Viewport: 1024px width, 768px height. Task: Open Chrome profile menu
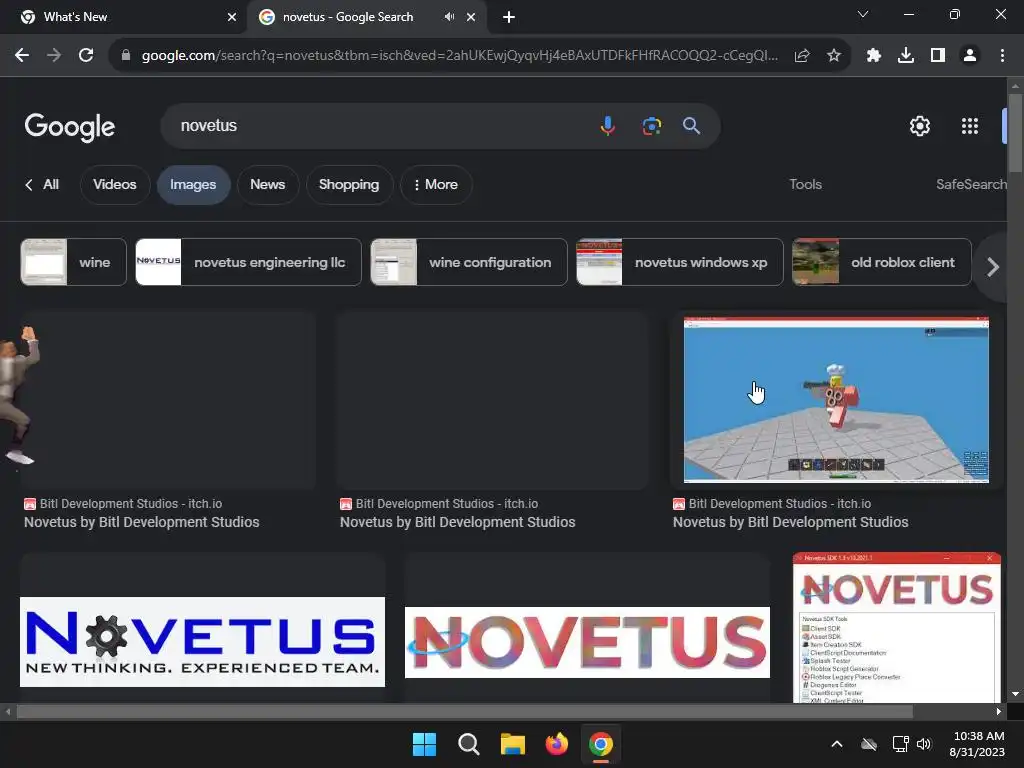pos(970,56)
